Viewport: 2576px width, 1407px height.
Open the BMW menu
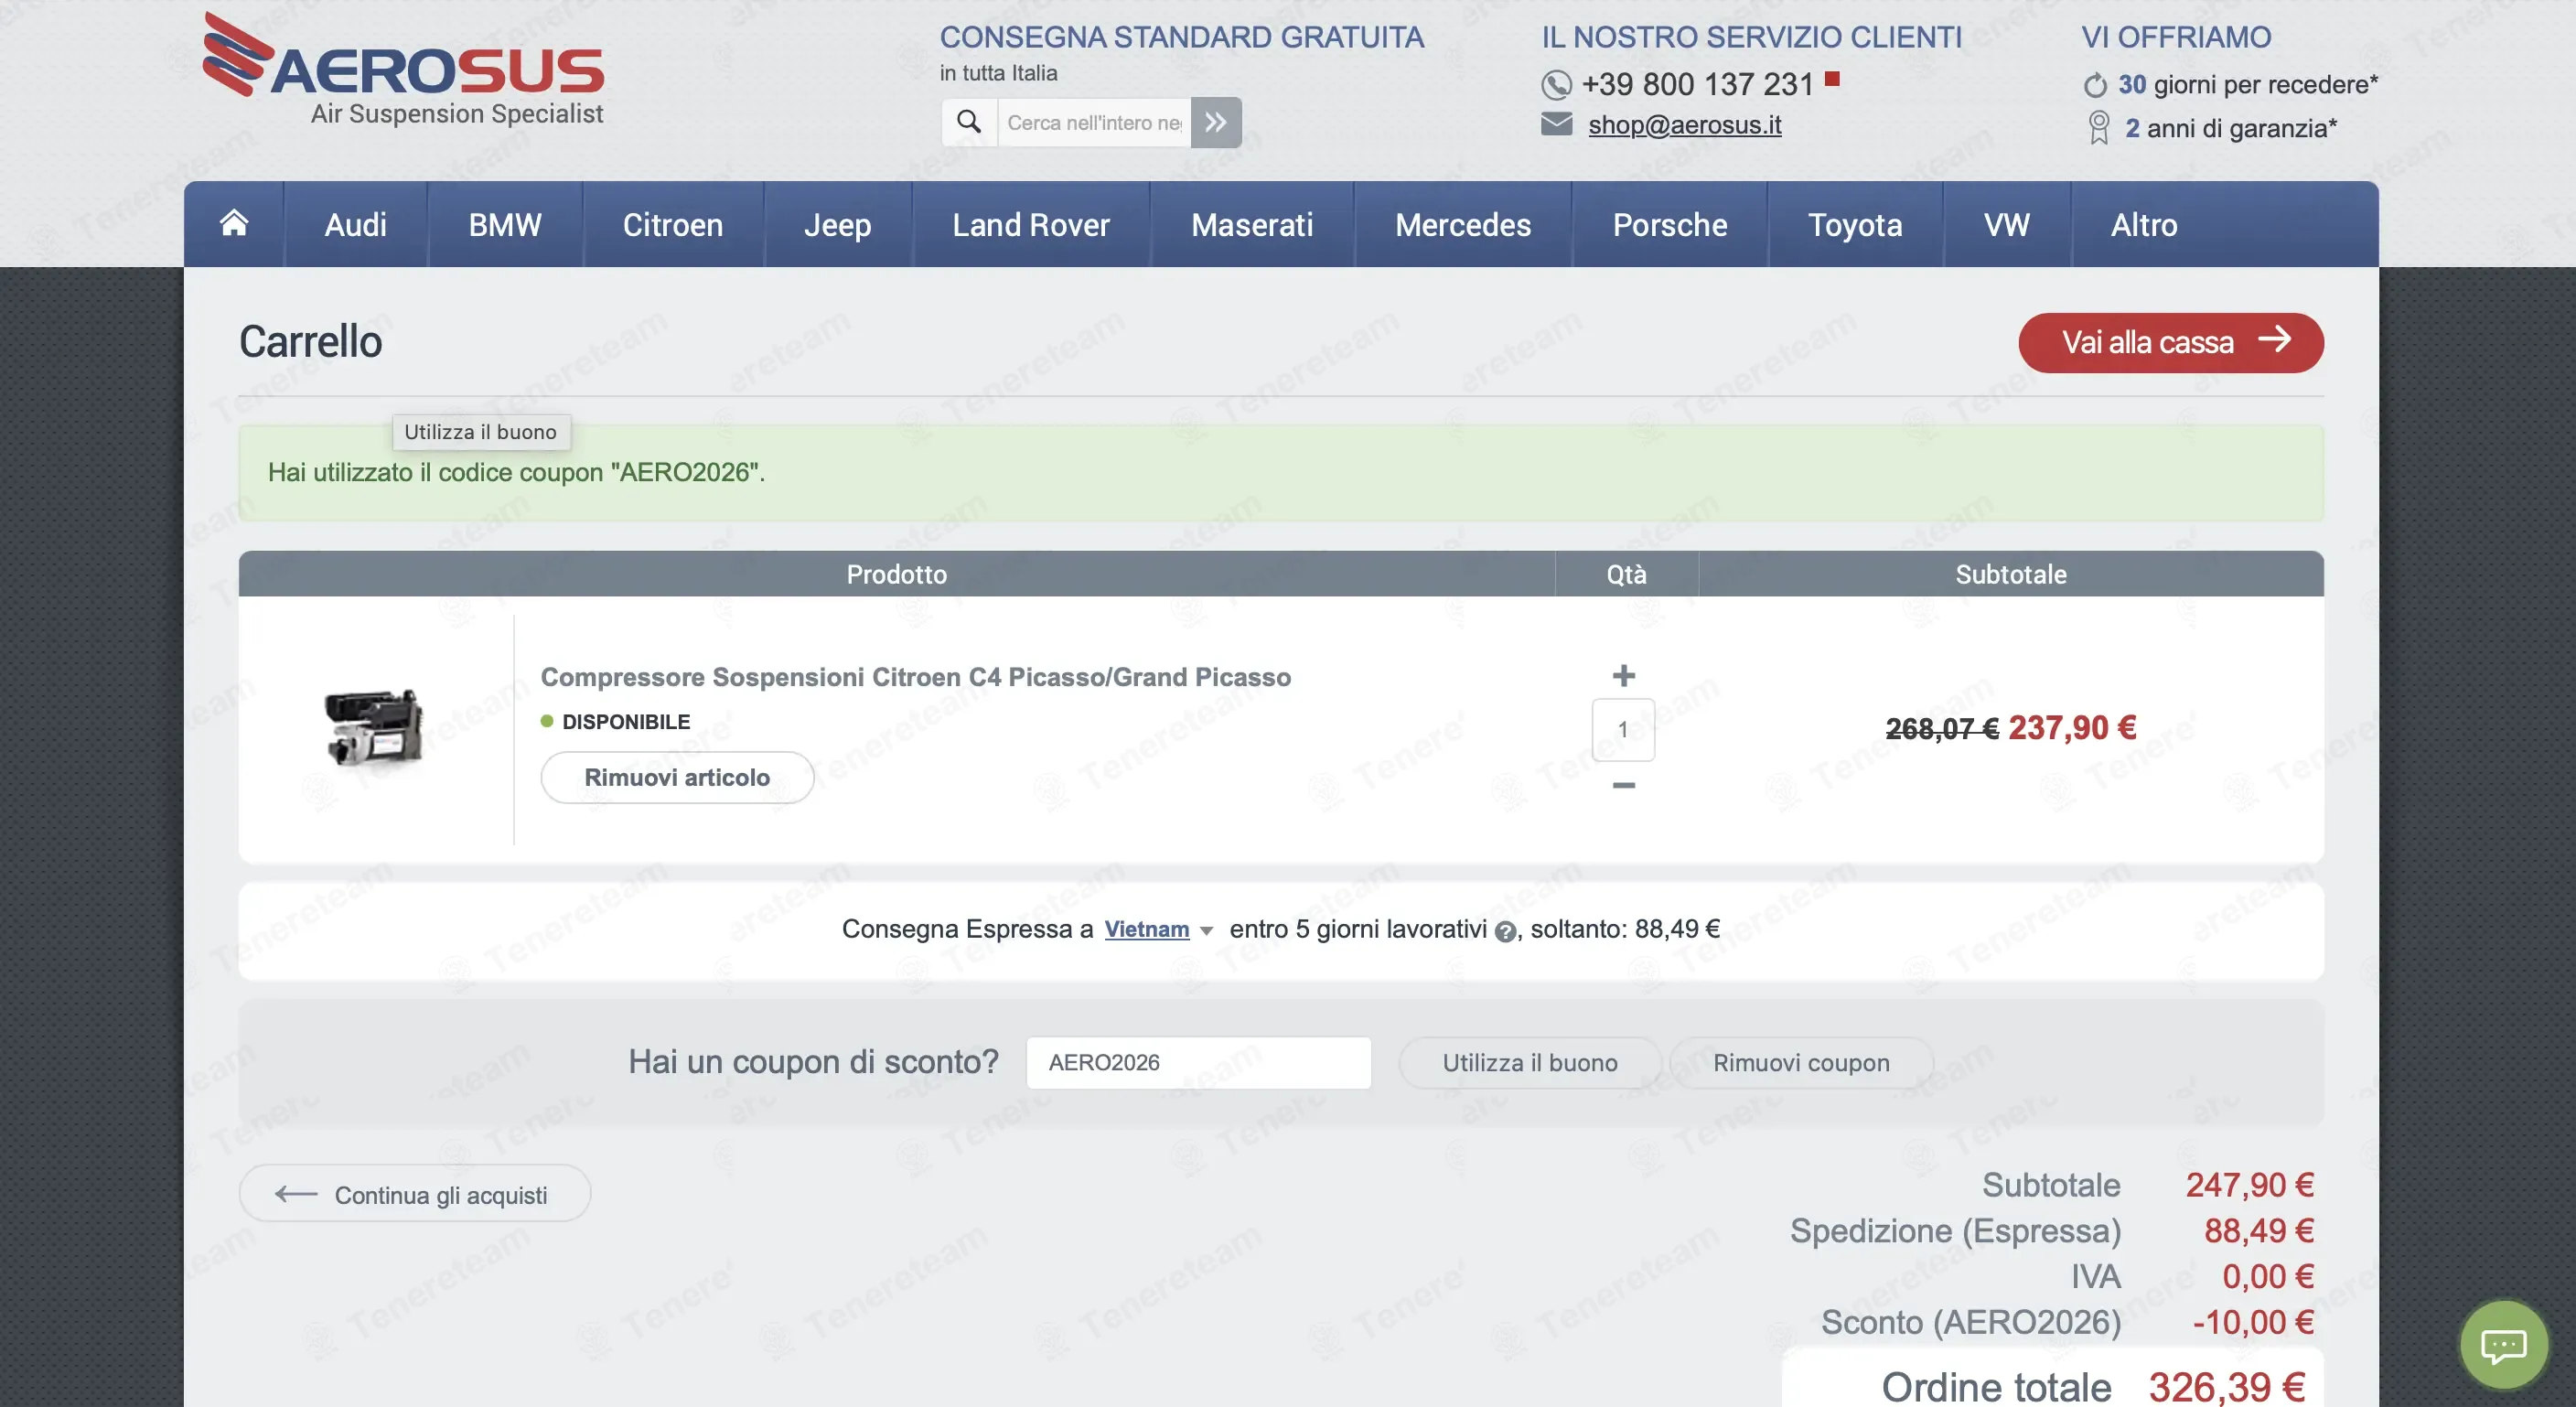(x=505, y=225)
